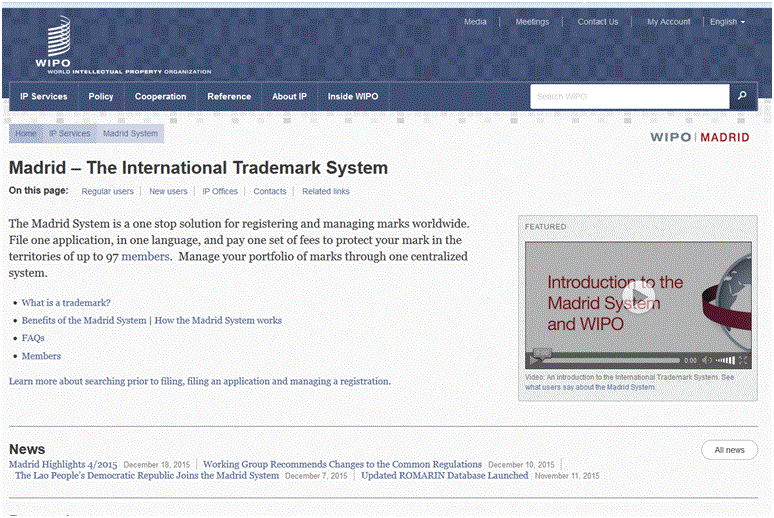The height and width of the screenshot is (518, 774).
Task: Open the 'members' link in the paragraph
Action: [x=145, y=256]
